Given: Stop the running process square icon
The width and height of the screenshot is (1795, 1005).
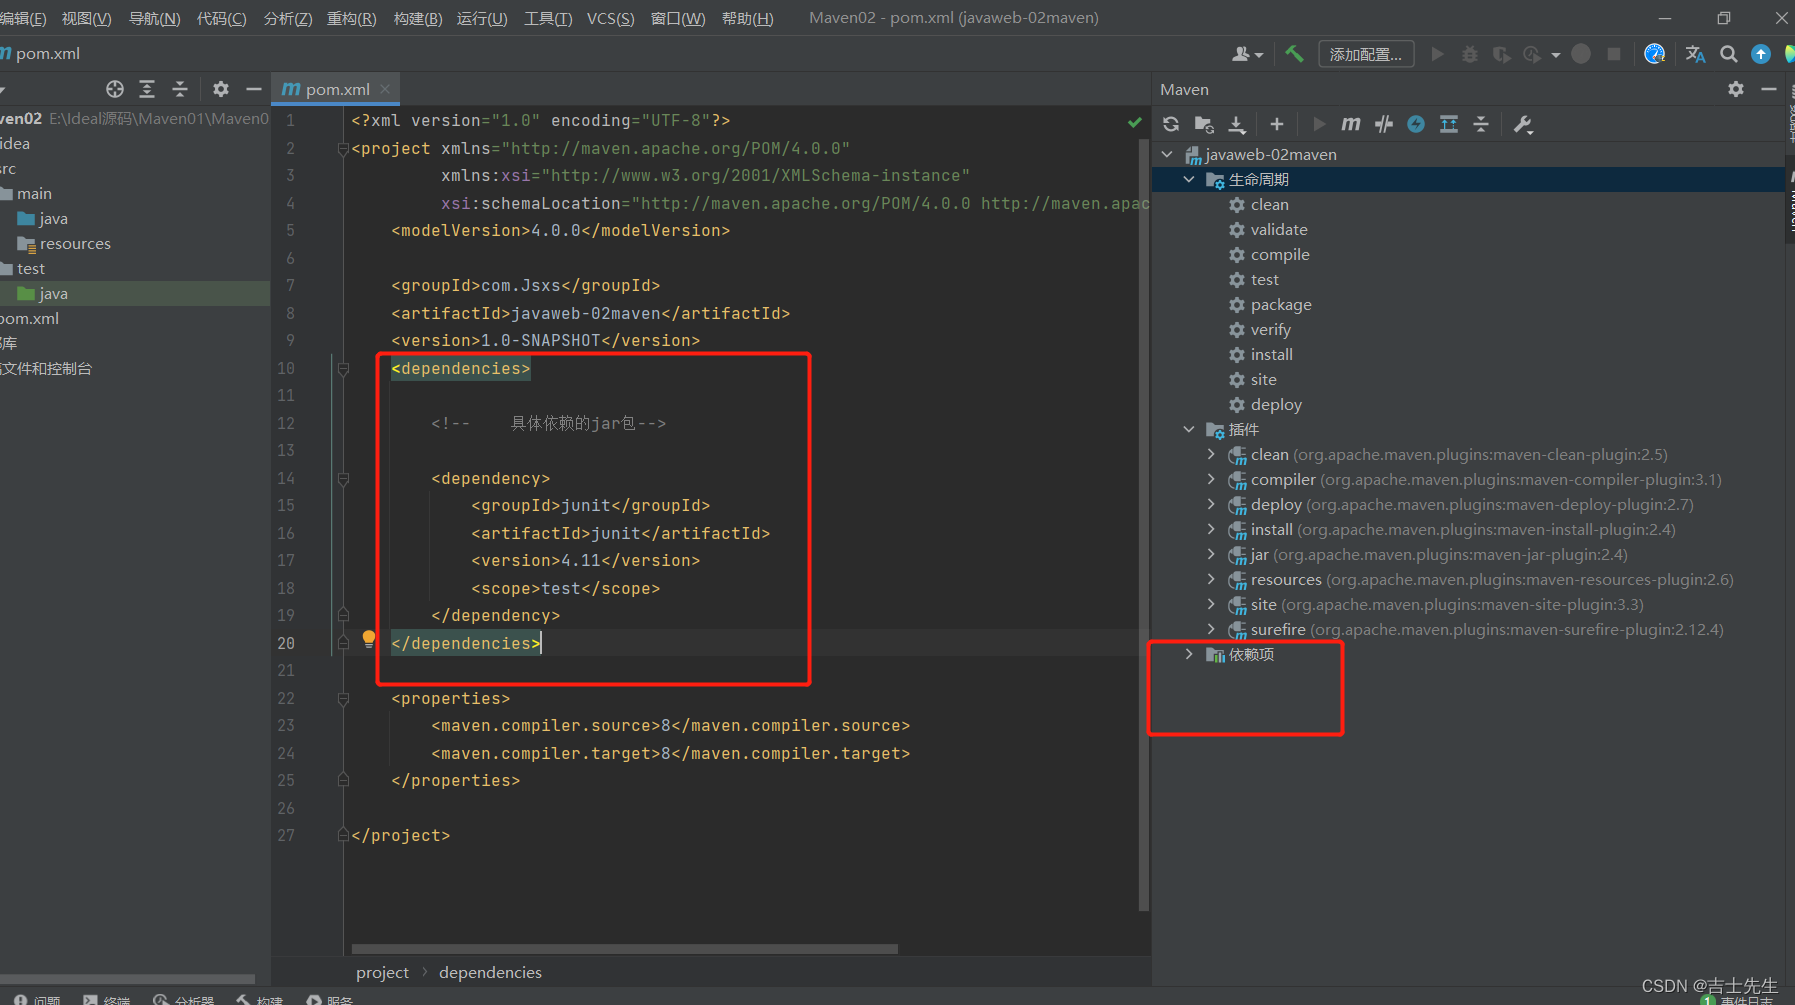Looking at the screenshot, I should click(x=1614, y=54).
